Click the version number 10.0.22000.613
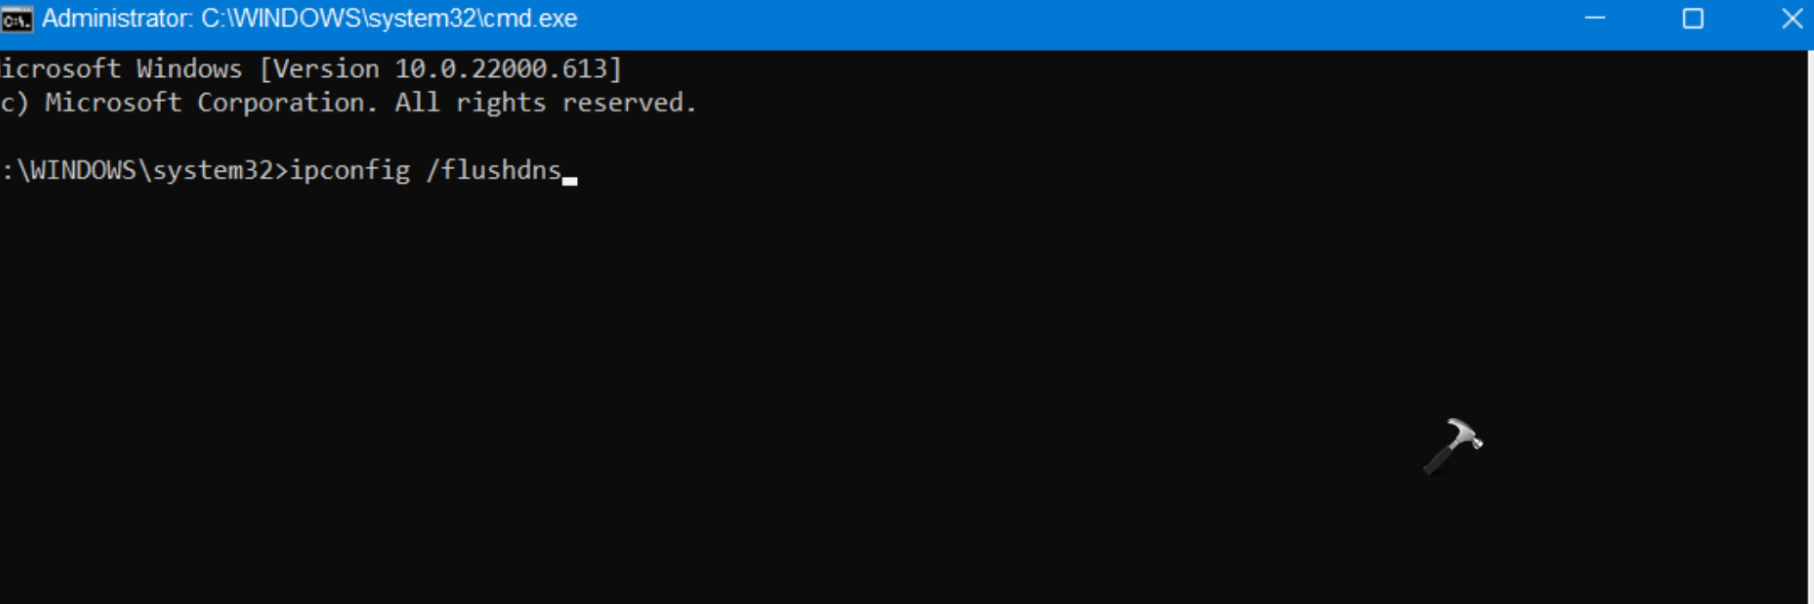The height and width of the screenshot is (604, 1814). [501, 69]
